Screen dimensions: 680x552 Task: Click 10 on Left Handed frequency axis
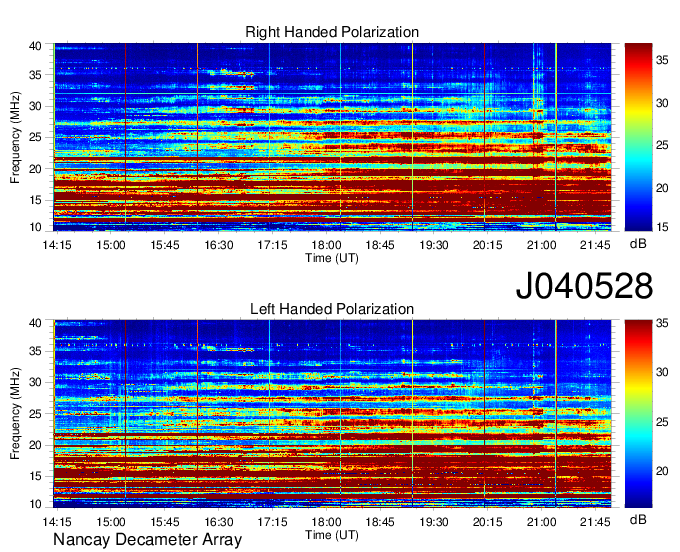tap(36, 503)
